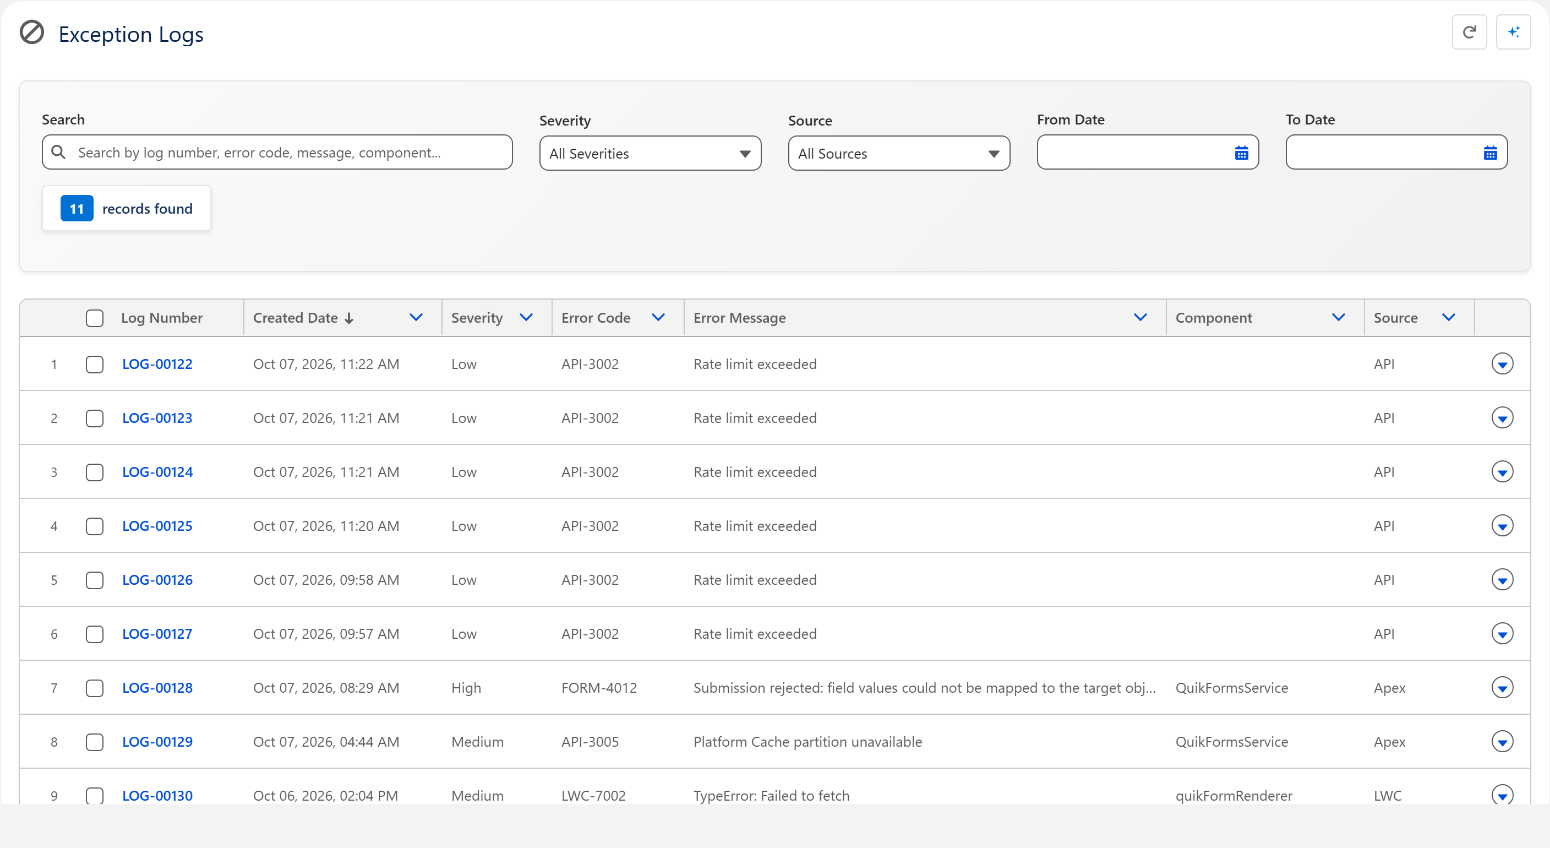Open row actions menu for LOG-00123
This screenshot has width=1550, height=848.
point(1502,418)
